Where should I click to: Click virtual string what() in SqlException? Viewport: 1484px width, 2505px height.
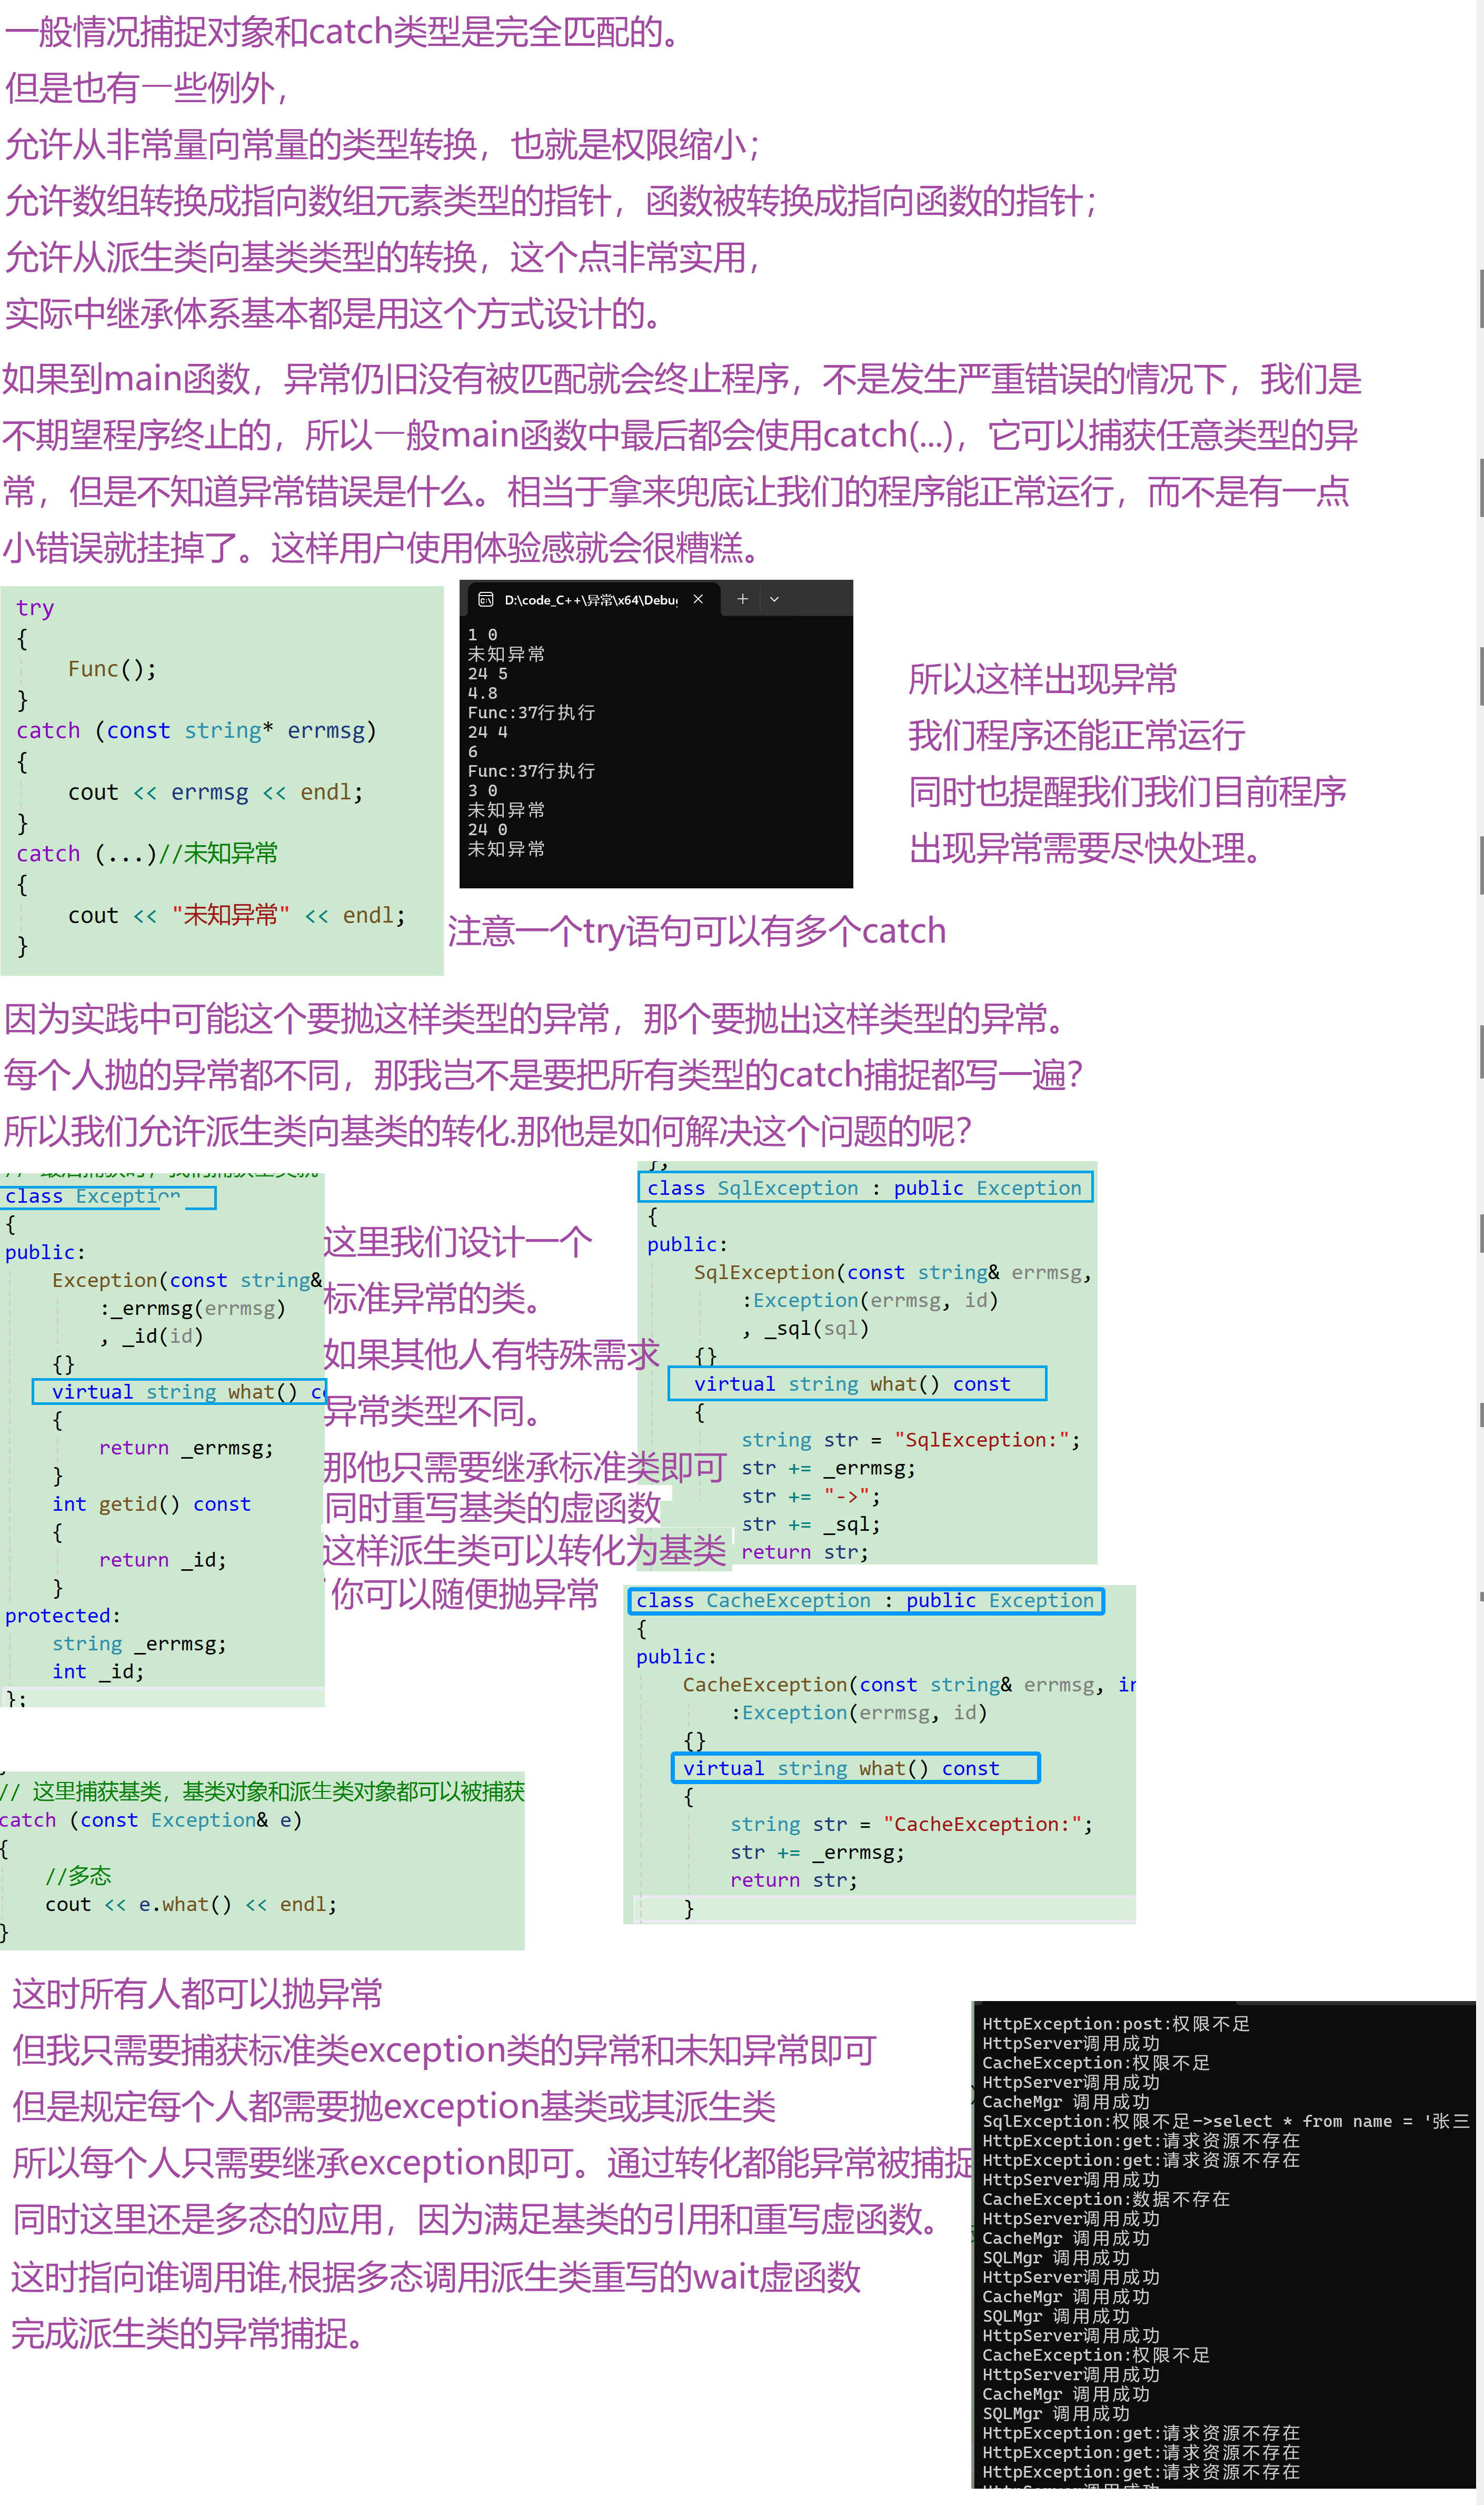(852, 1384)
